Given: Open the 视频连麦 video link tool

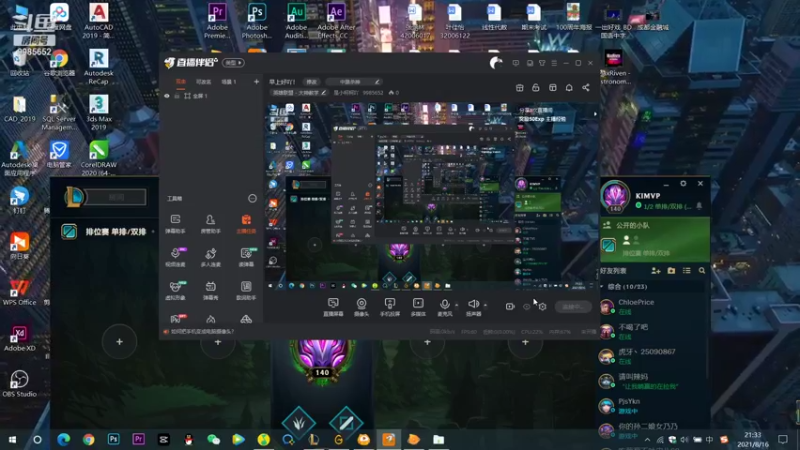Looking at the screenshot, I should pos(175,257).
